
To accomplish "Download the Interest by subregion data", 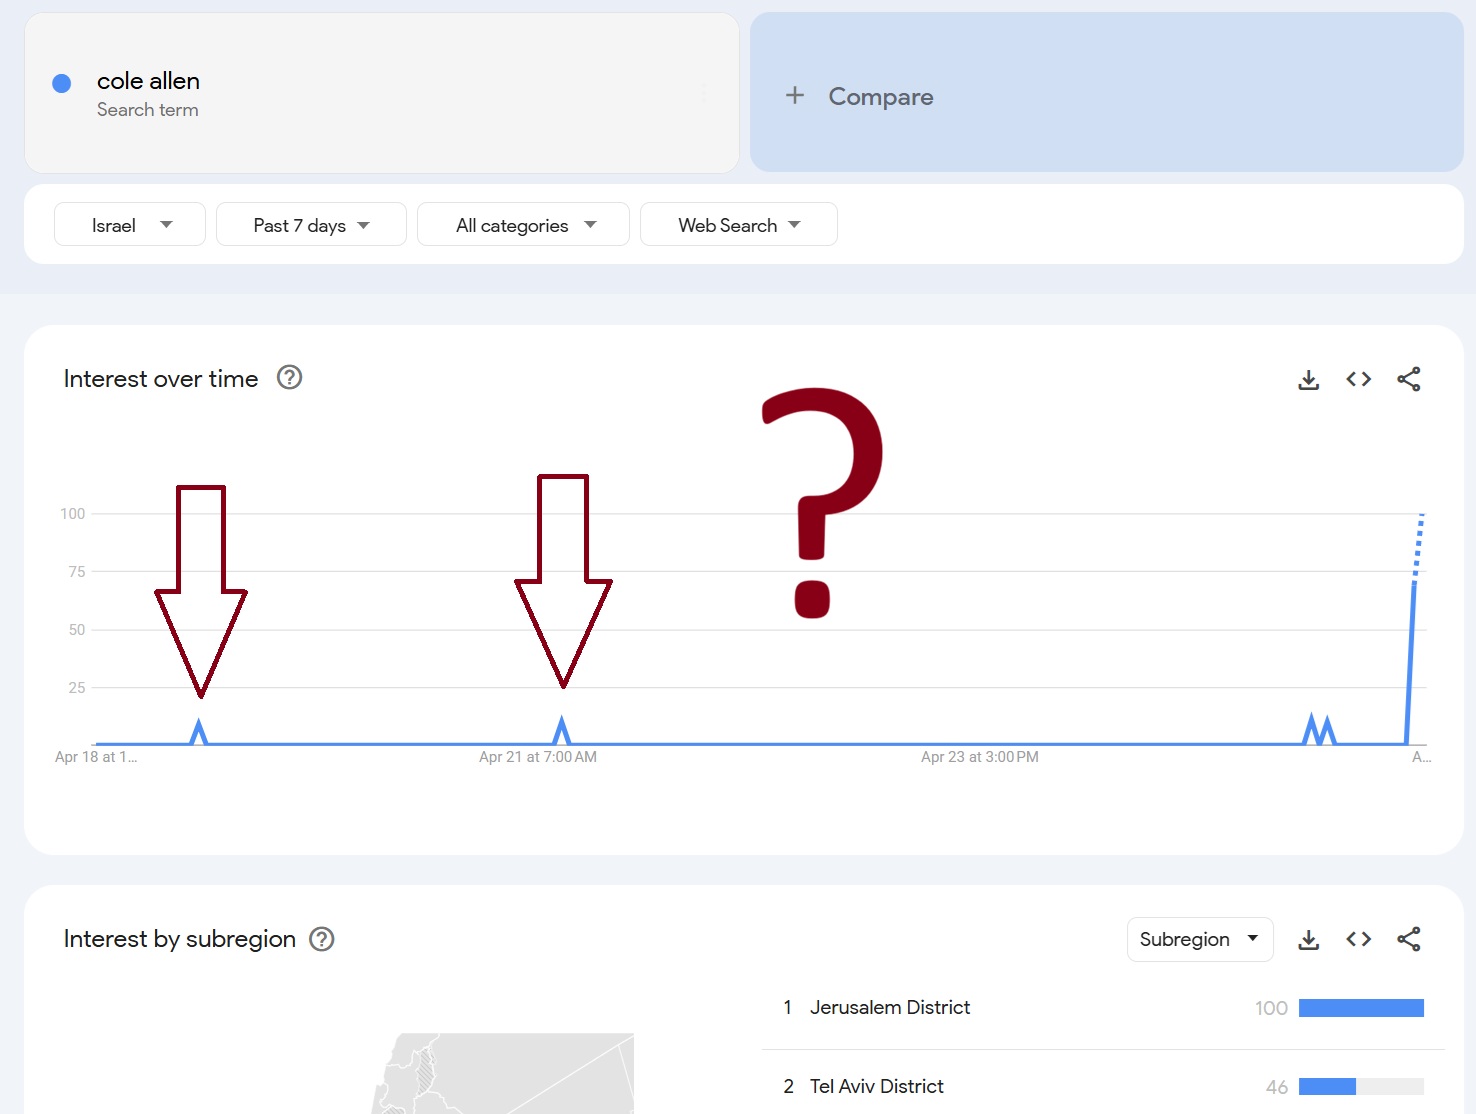I will click(x=1308, y=940).
